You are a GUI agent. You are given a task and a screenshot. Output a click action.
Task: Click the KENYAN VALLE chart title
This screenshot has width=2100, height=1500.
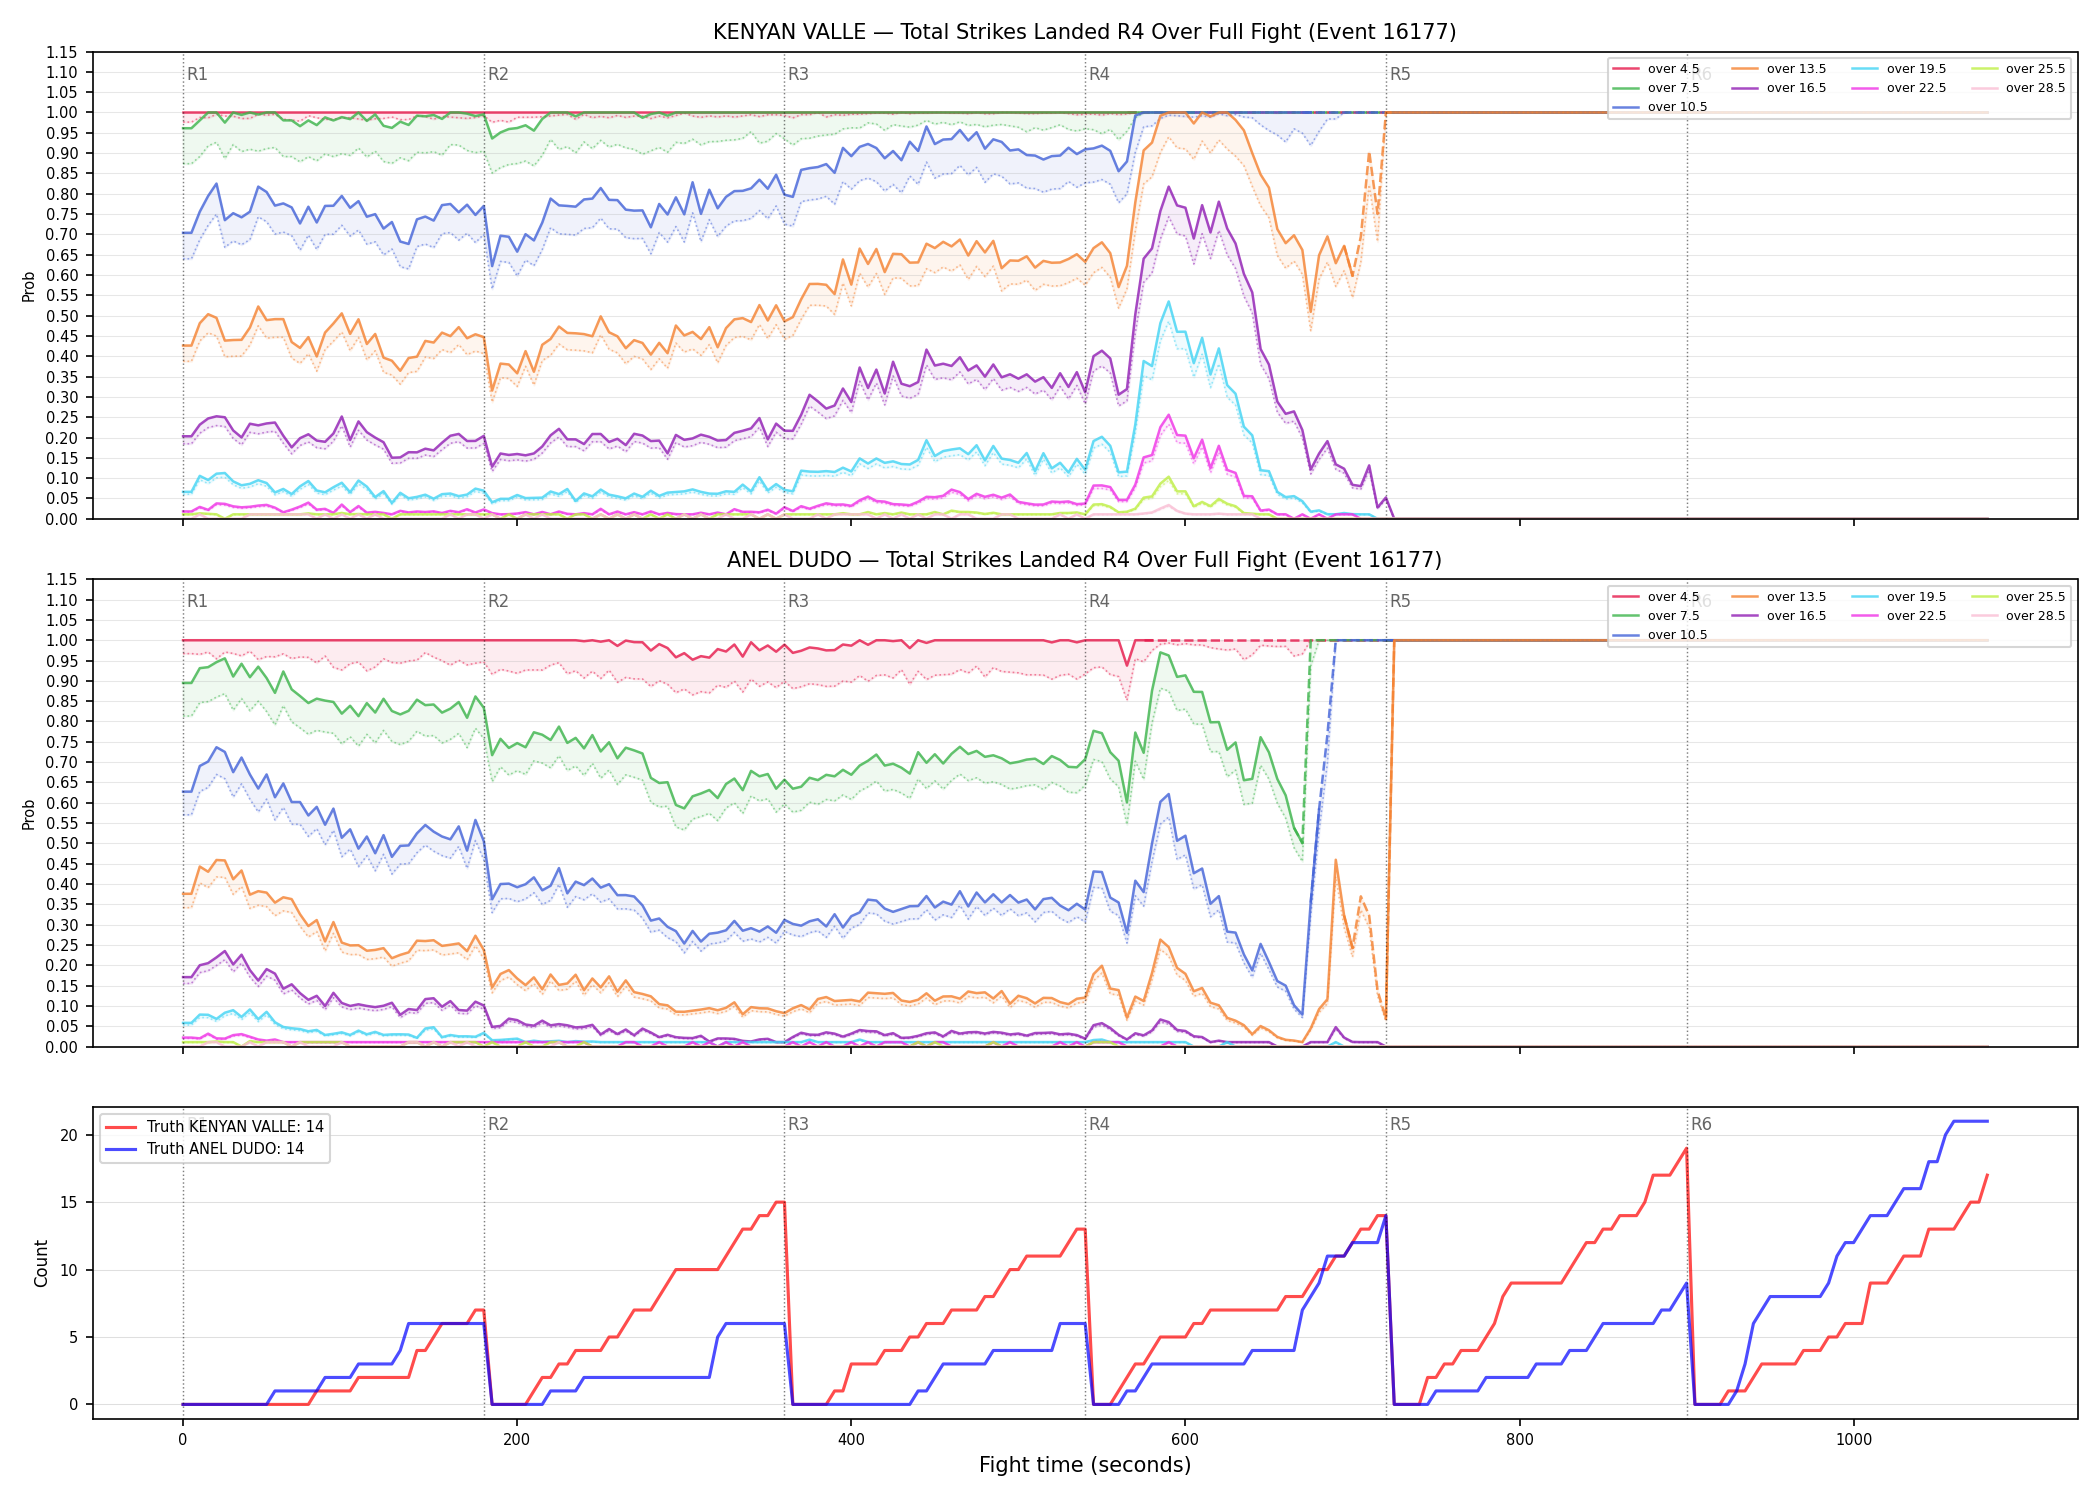(x=1084, y=32)
